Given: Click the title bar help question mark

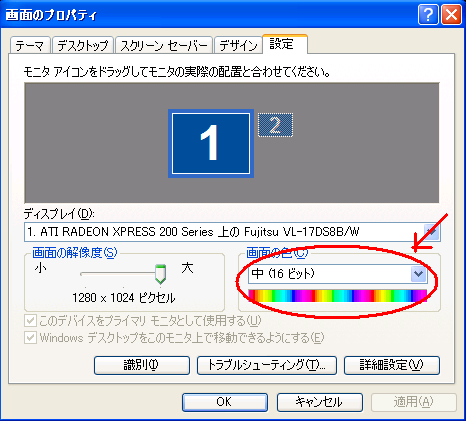Looking at the screenshot, I should [x=428, y=15].
